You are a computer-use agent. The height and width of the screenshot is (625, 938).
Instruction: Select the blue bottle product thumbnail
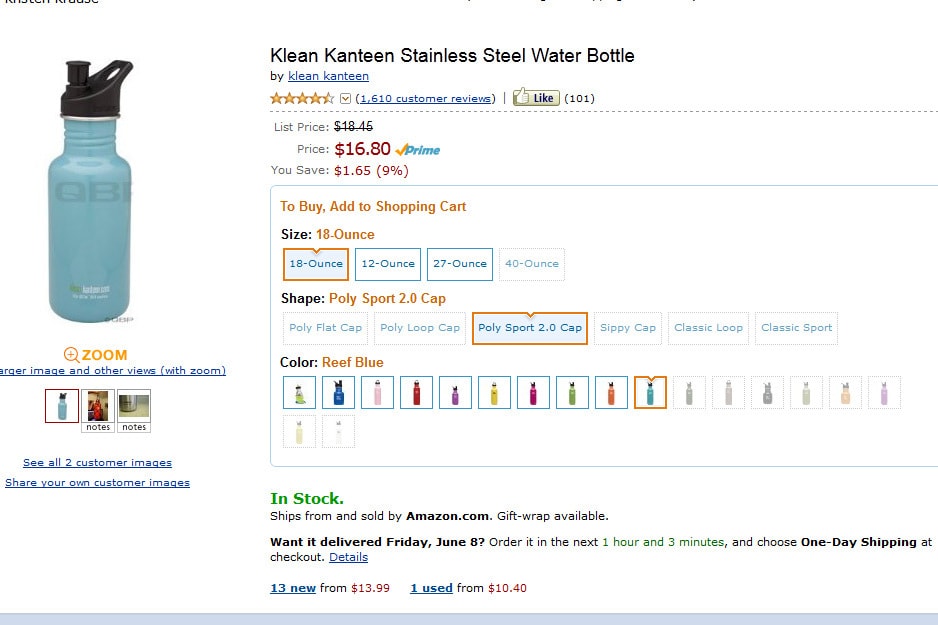62,406
